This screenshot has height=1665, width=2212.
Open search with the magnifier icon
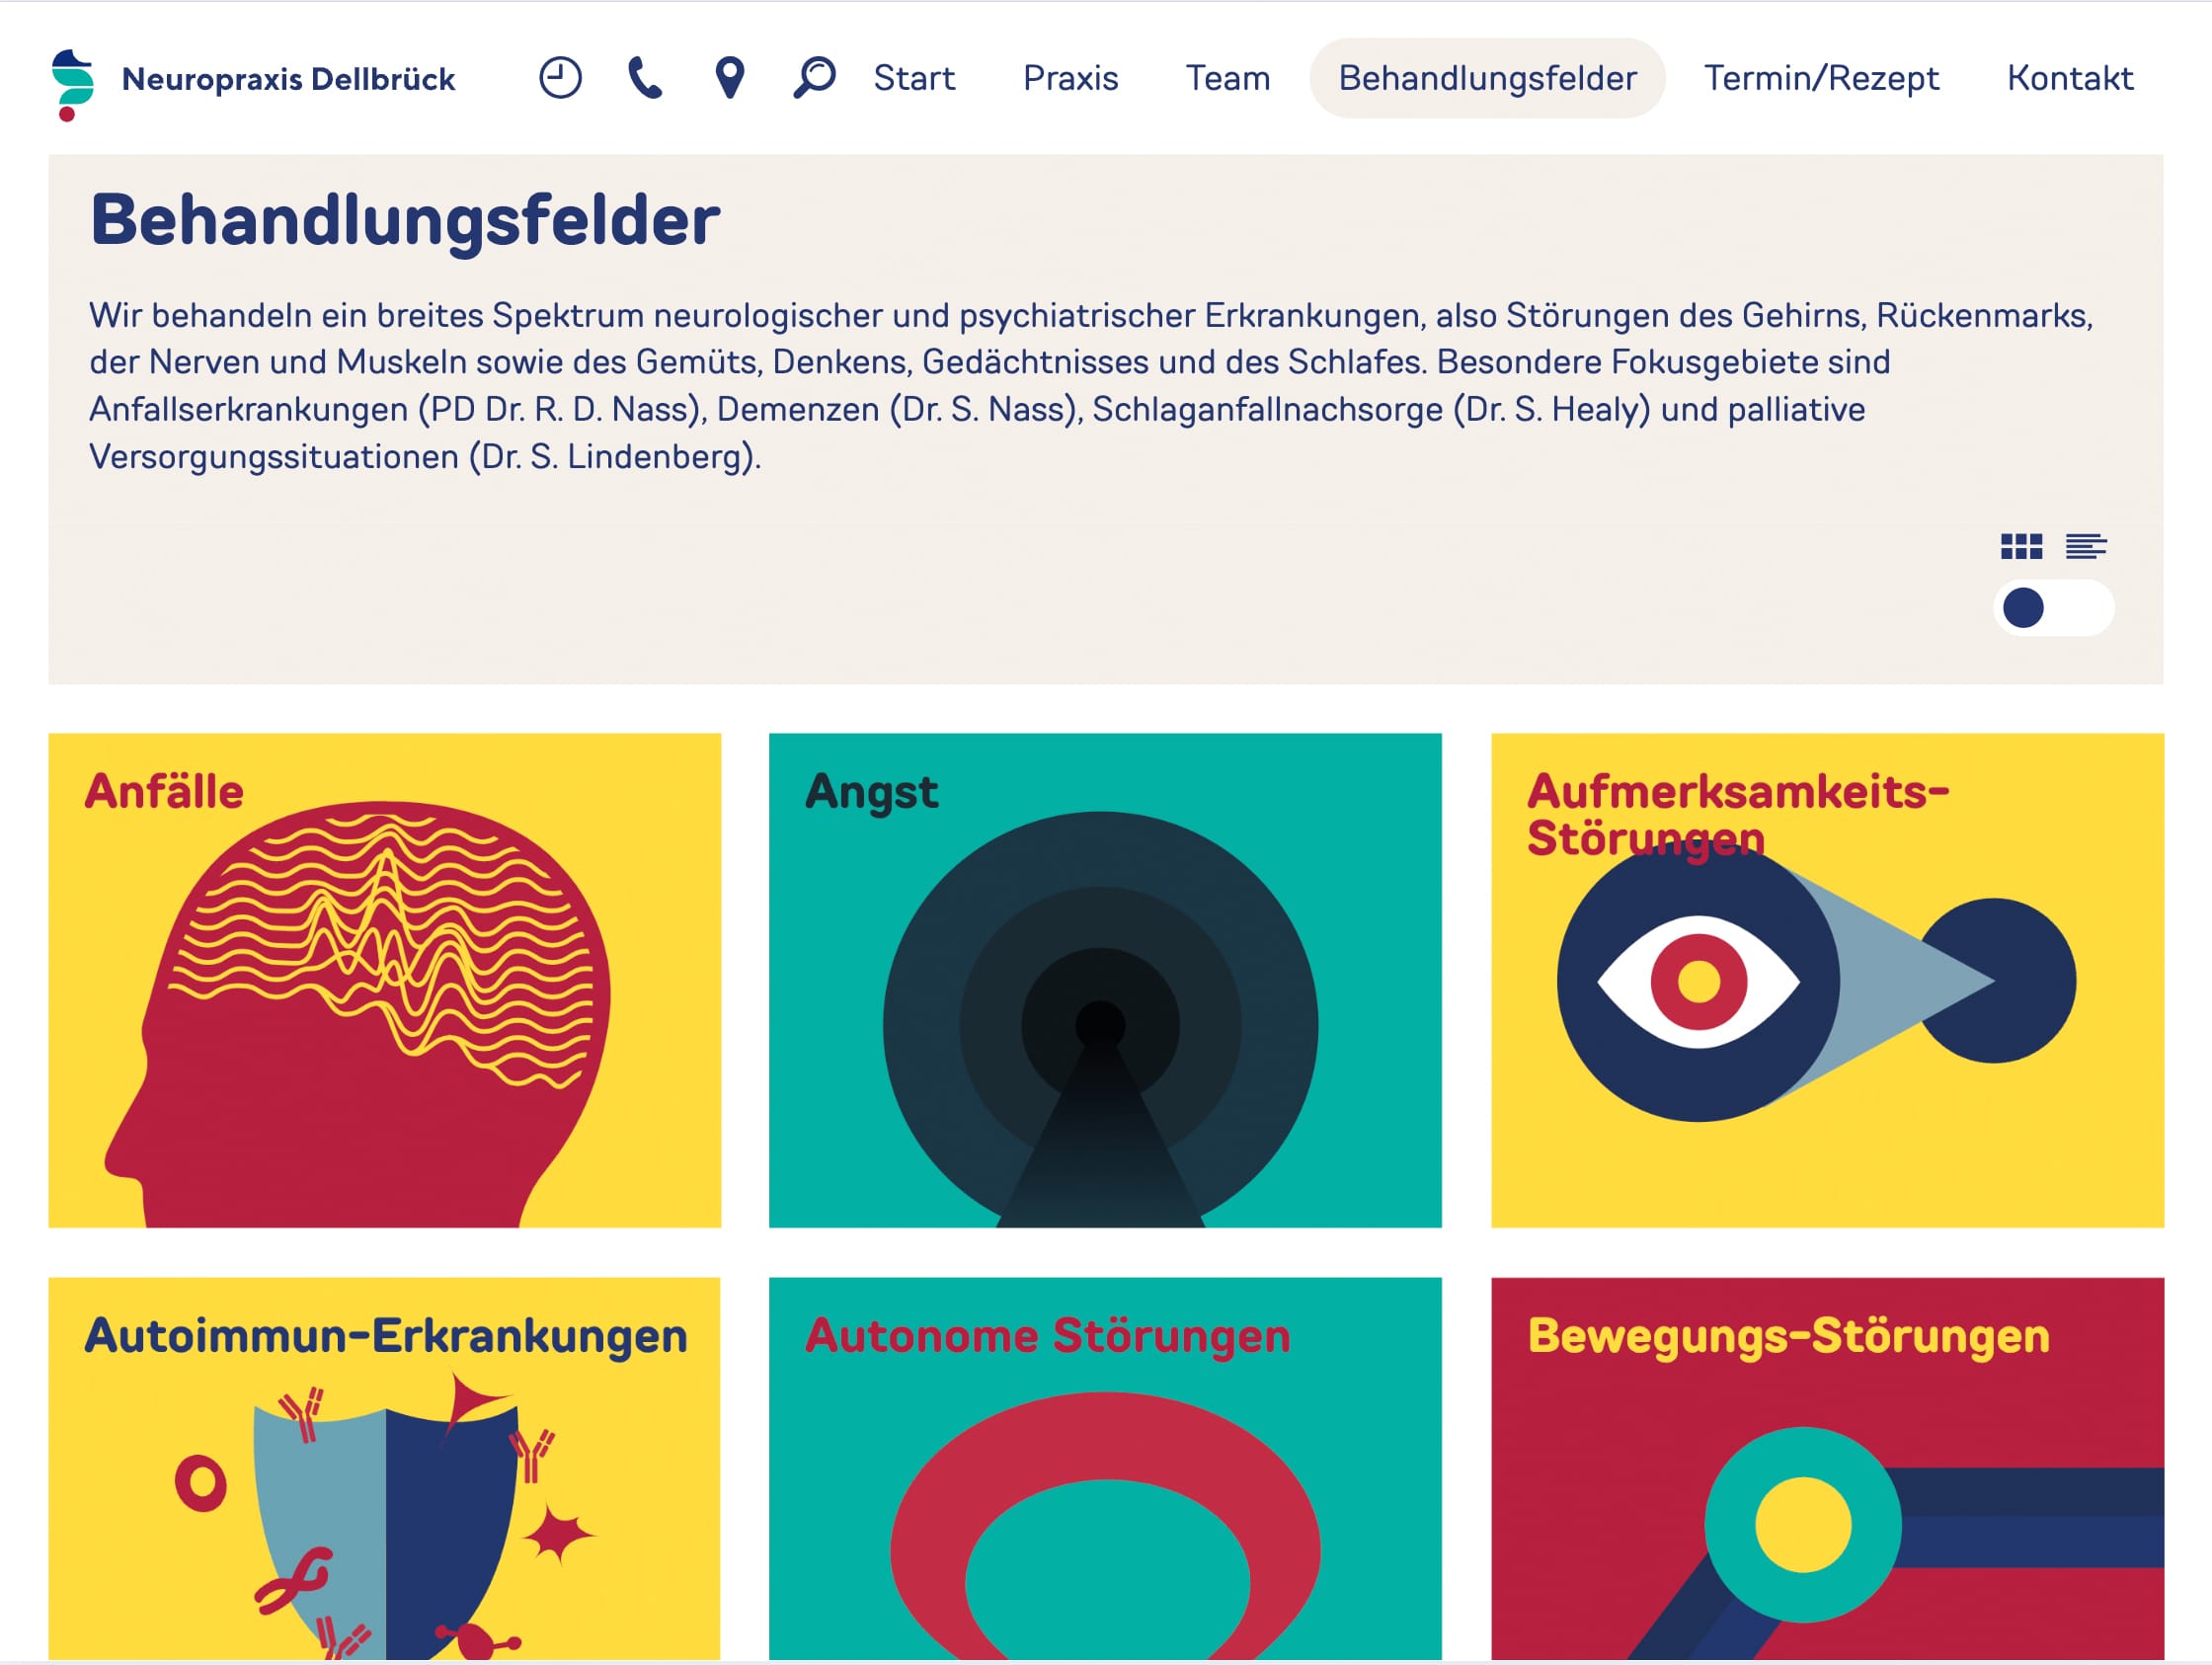814,78
